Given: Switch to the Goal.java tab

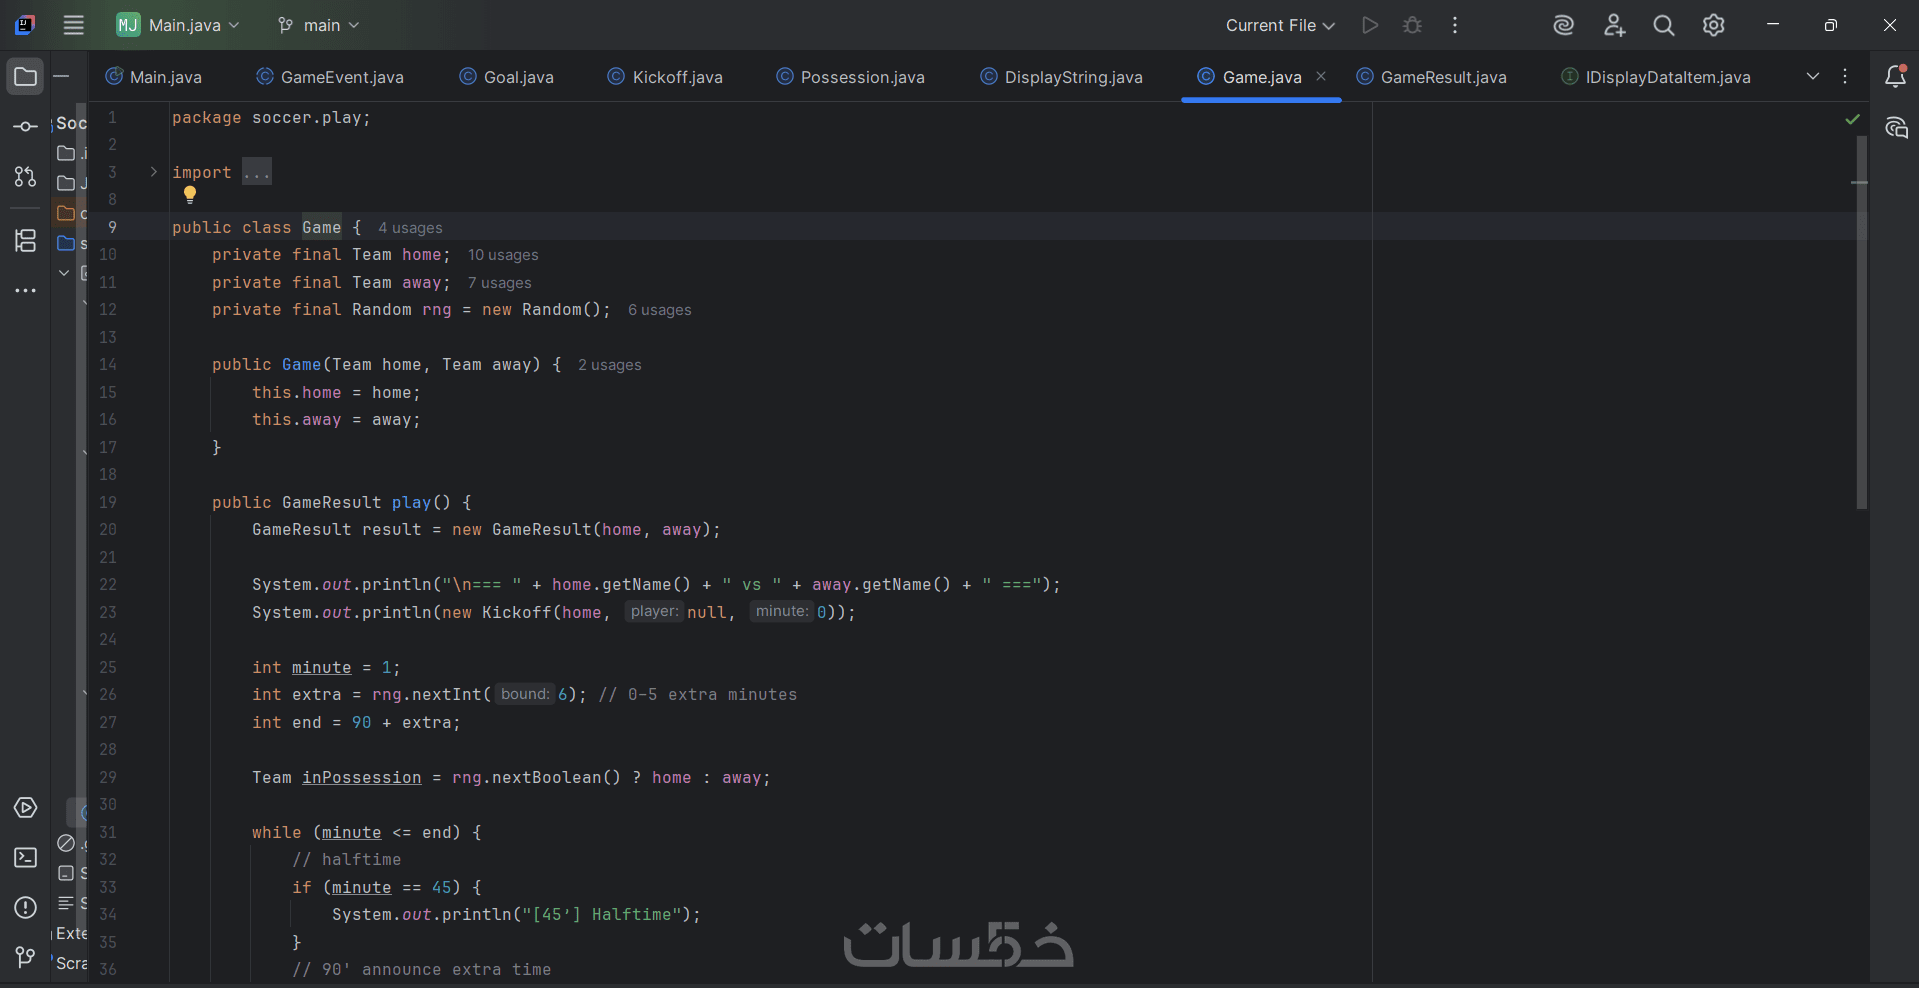Looking at the screenshot, I should point(506,77).
